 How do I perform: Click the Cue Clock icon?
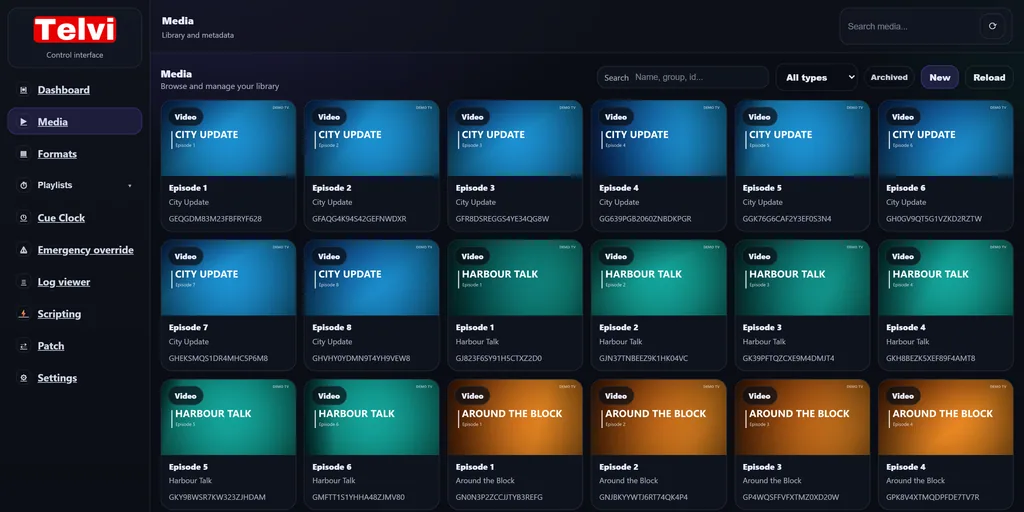coord(24,218)
